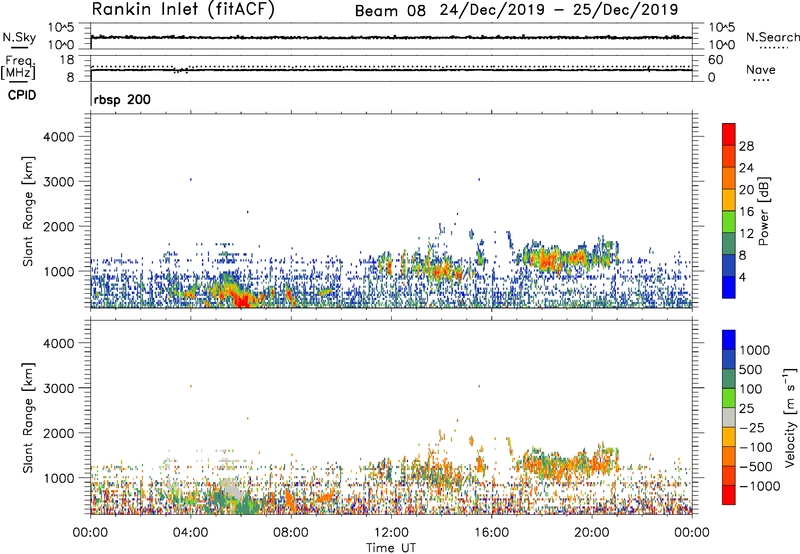Click the 'Slant Range [km]' label of the power panel

[x=28, y=211]
